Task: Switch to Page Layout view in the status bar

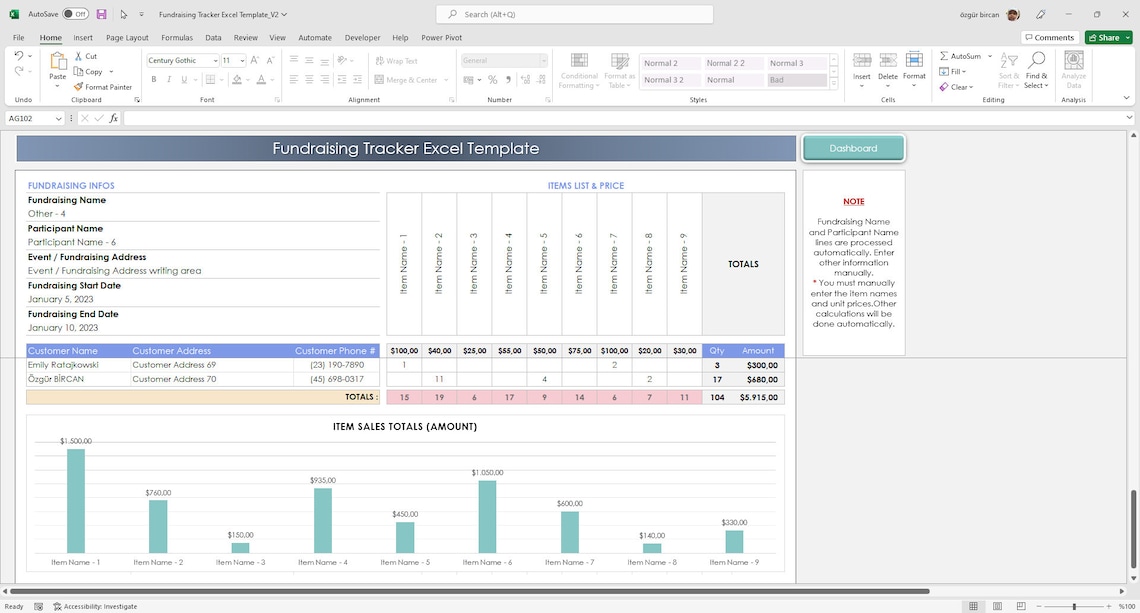Action: [x=998, y=606]
